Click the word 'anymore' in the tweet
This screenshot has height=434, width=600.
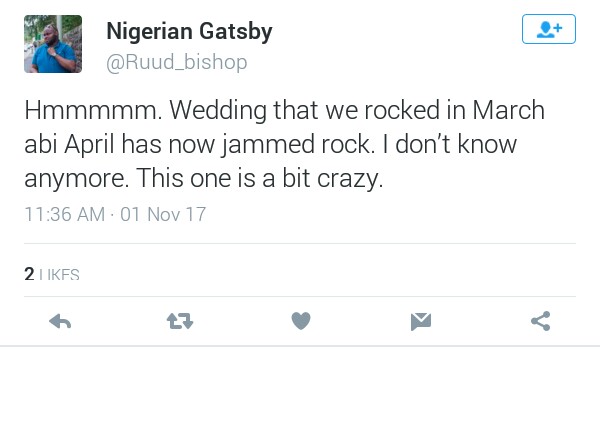(x=72, y=180)
